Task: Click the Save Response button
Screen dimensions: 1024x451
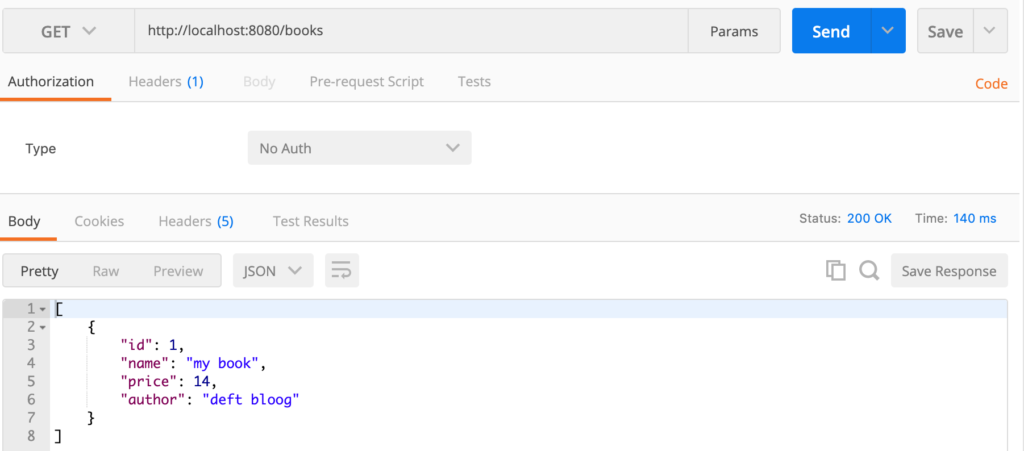Action: pyautogui.click(x=949, y=270)
